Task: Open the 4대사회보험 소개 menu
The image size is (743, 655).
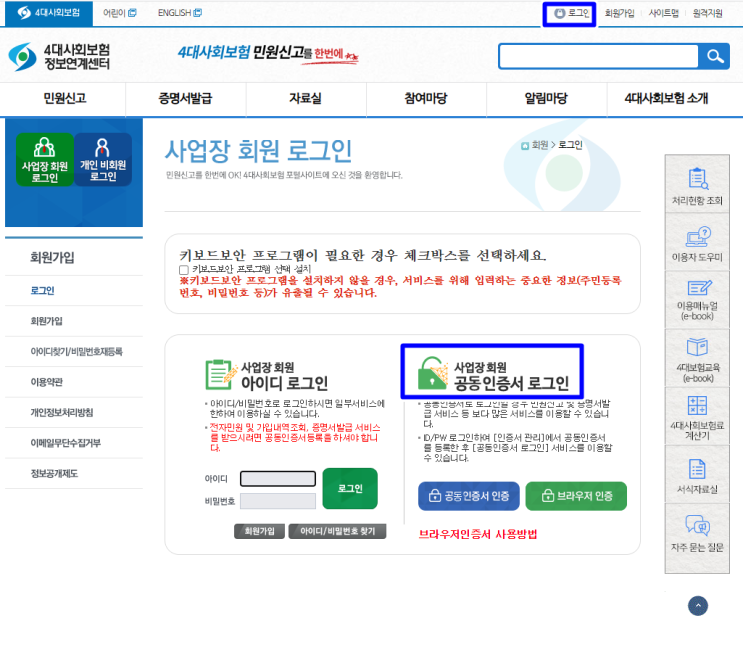Action: (x=666, y=99)
